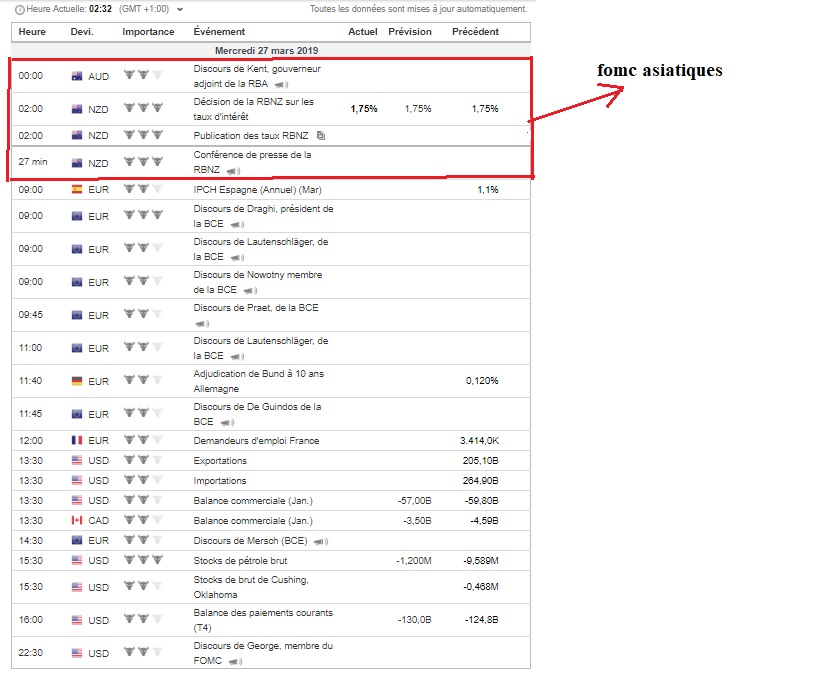The height and width of the screenshot is (675, 815).
Task: Click the Heure column header
Action: 32,32
